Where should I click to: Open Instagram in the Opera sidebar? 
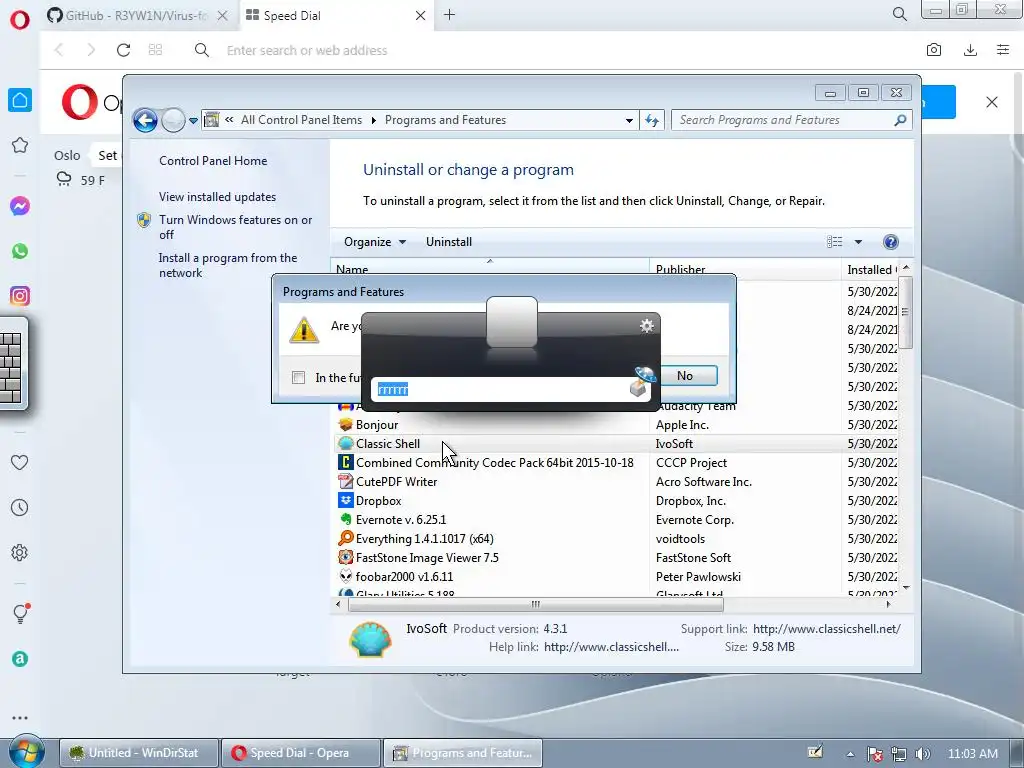pos(20,296)
